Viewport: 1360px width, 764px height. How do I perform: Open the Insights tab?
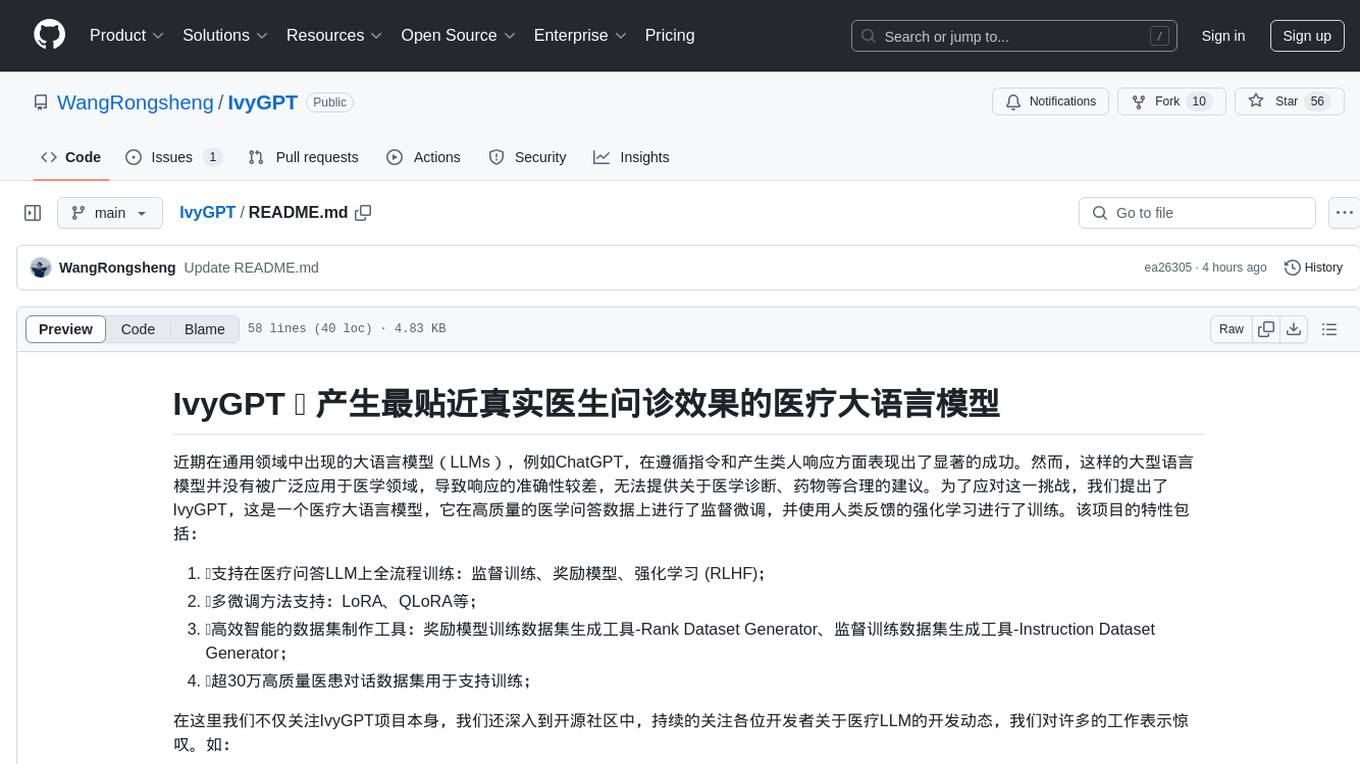tap(631, 157)
